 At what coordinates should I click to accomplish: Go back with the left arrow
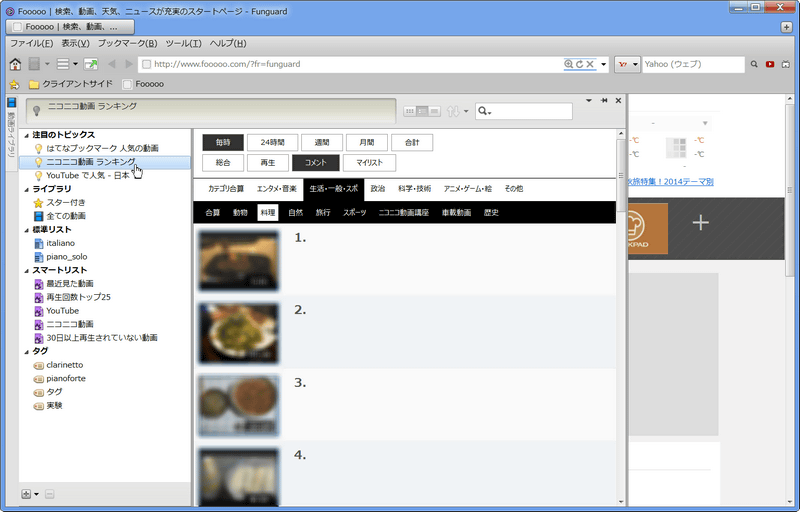pos(112,64)
